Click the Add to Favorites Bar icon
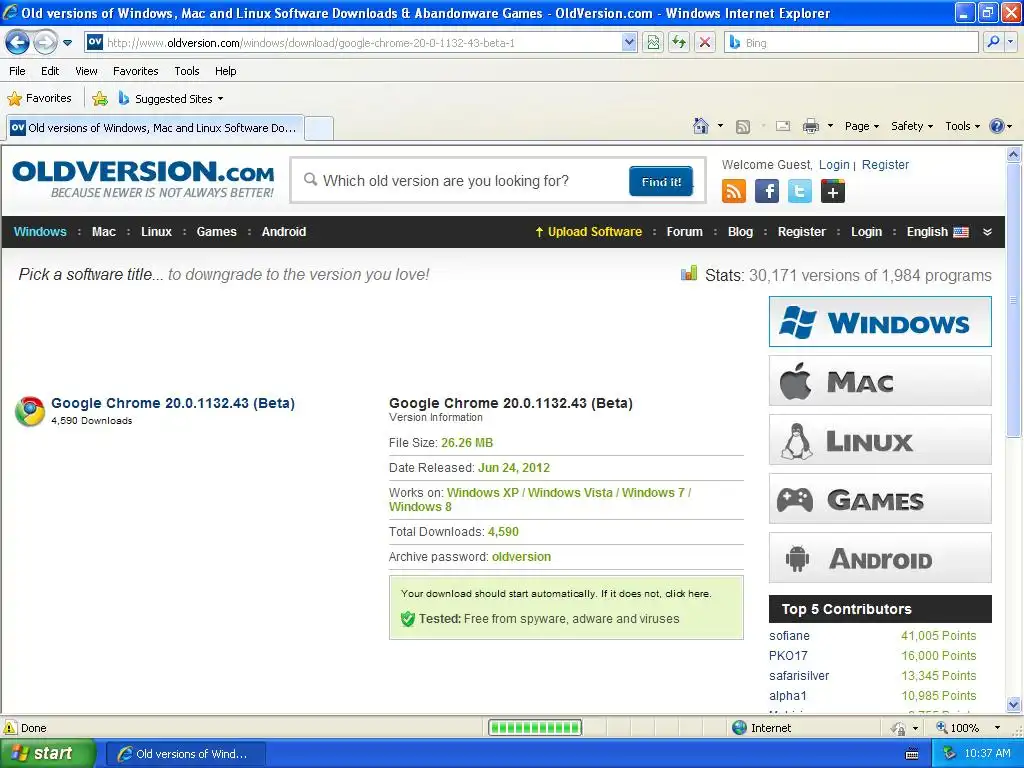This screenshot has height=768, width=1024. pyautogui.click(x=100, y=99)
